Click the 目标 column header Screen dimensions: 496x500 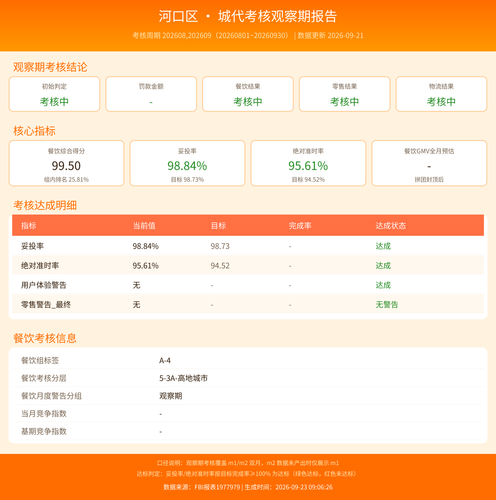(x=218, y=226)
